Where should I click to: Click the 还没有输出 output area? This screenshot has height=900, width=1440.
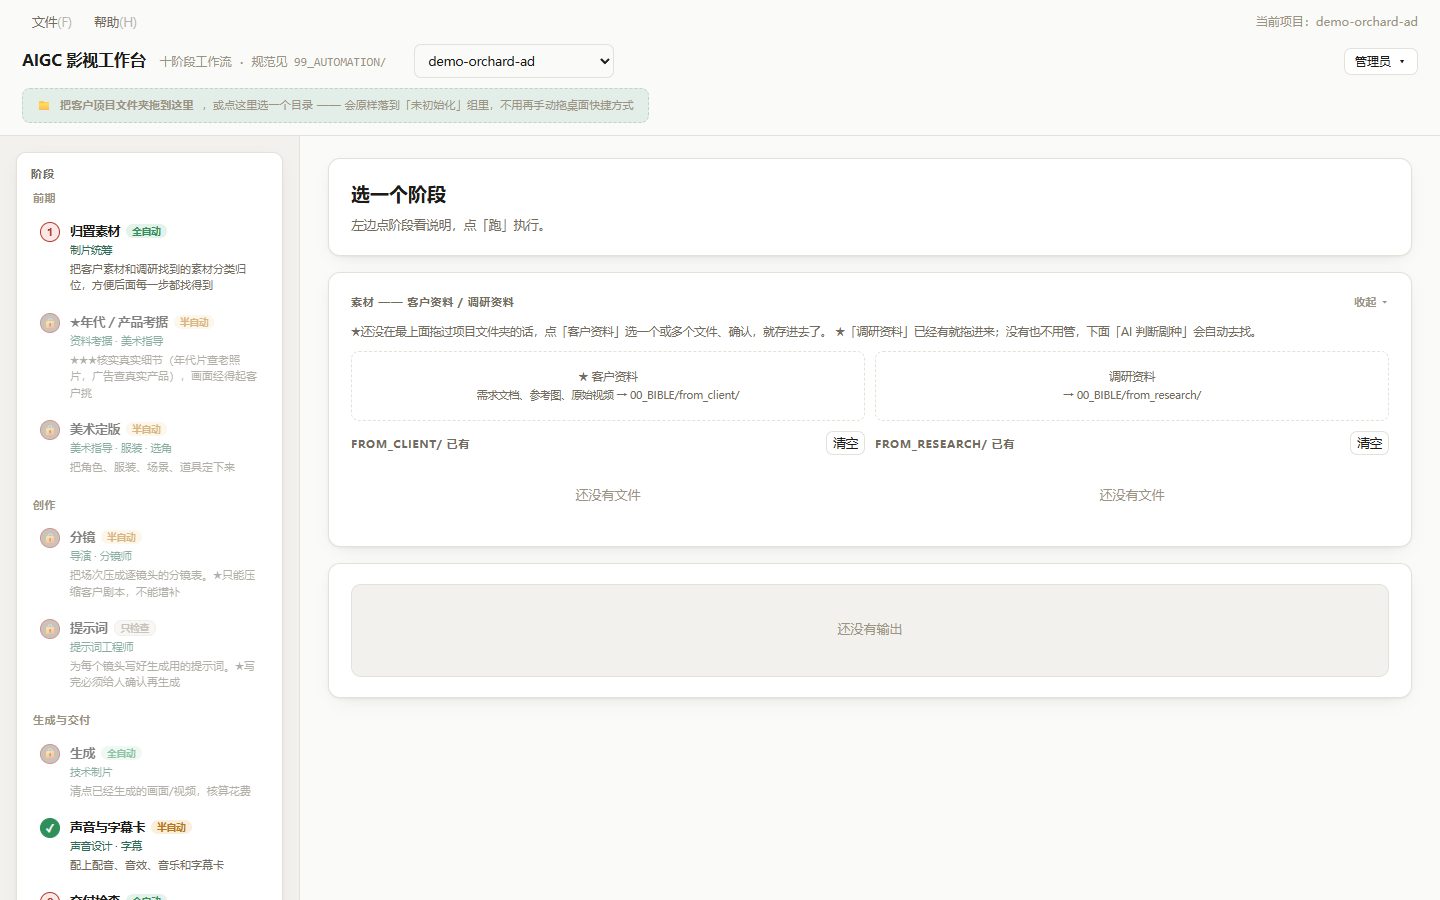point(870,630)
